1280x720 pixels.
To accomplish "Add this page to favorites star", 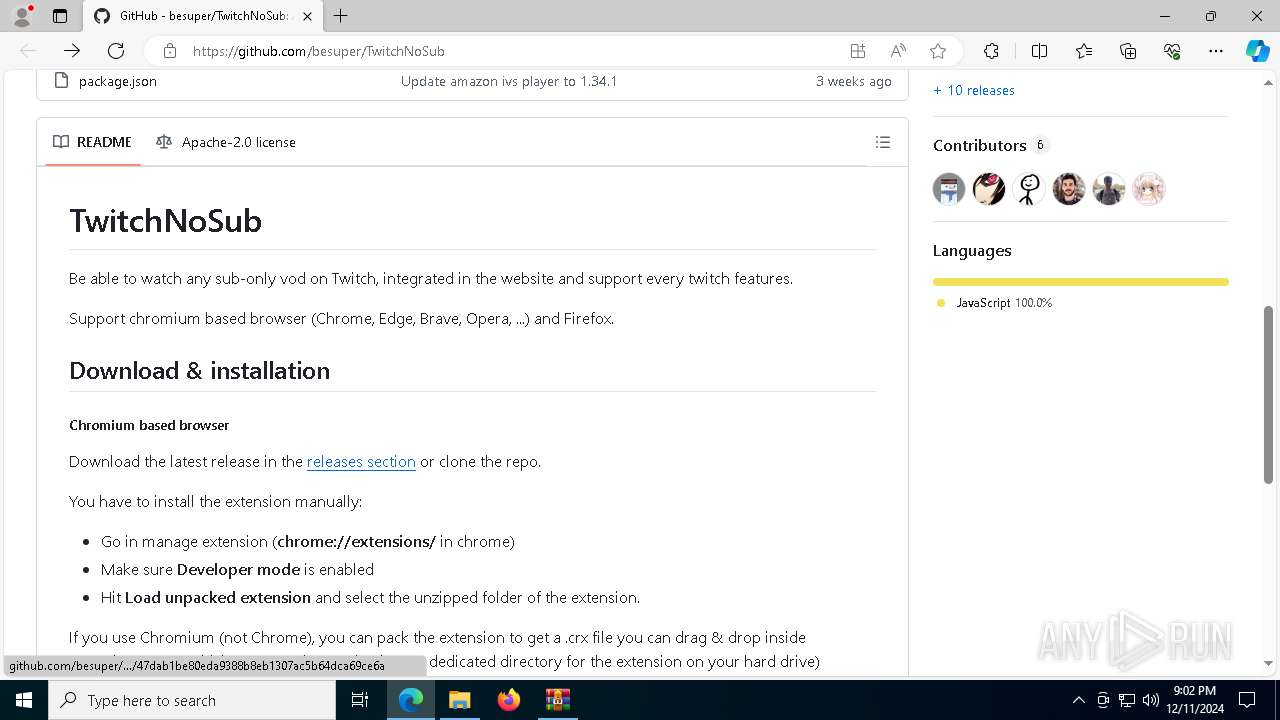I will tap(938, 51).
